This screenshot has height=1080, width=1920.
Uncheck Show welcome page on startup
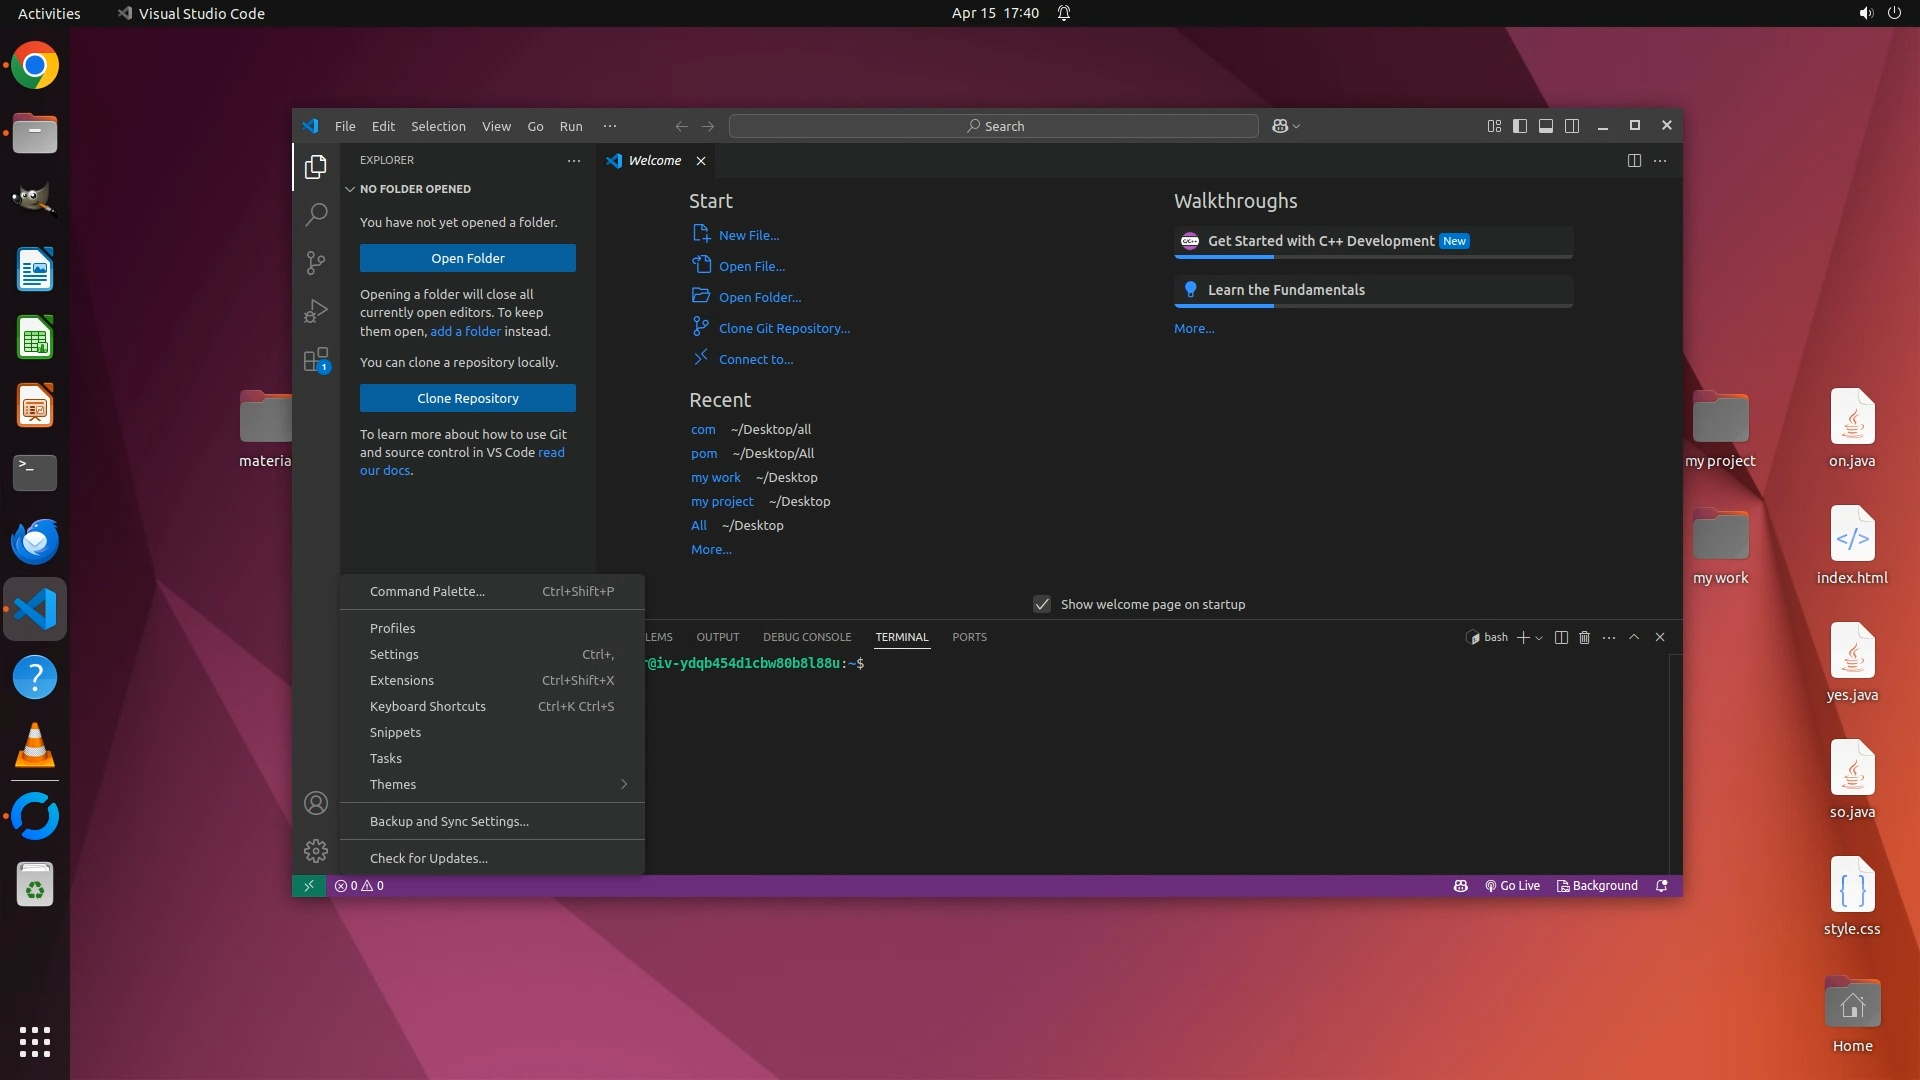pyautogui.click(x=1042, y=604)
